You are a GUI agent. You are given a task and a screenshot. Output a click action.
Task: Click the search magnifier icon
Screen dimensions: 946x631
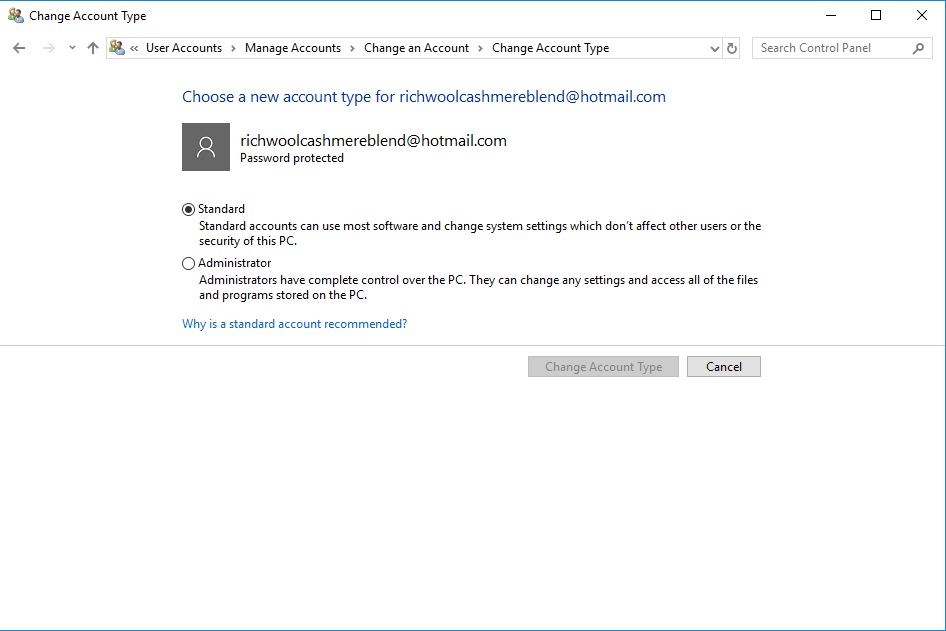coord(919,47)
